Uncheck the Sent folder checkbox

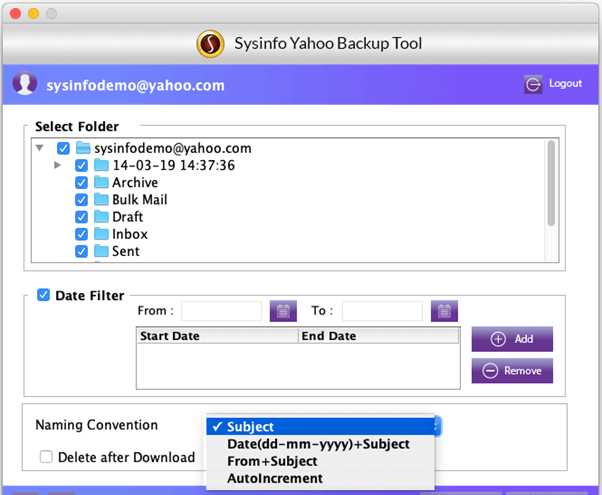pyautogui.click(x=81, y=252)
